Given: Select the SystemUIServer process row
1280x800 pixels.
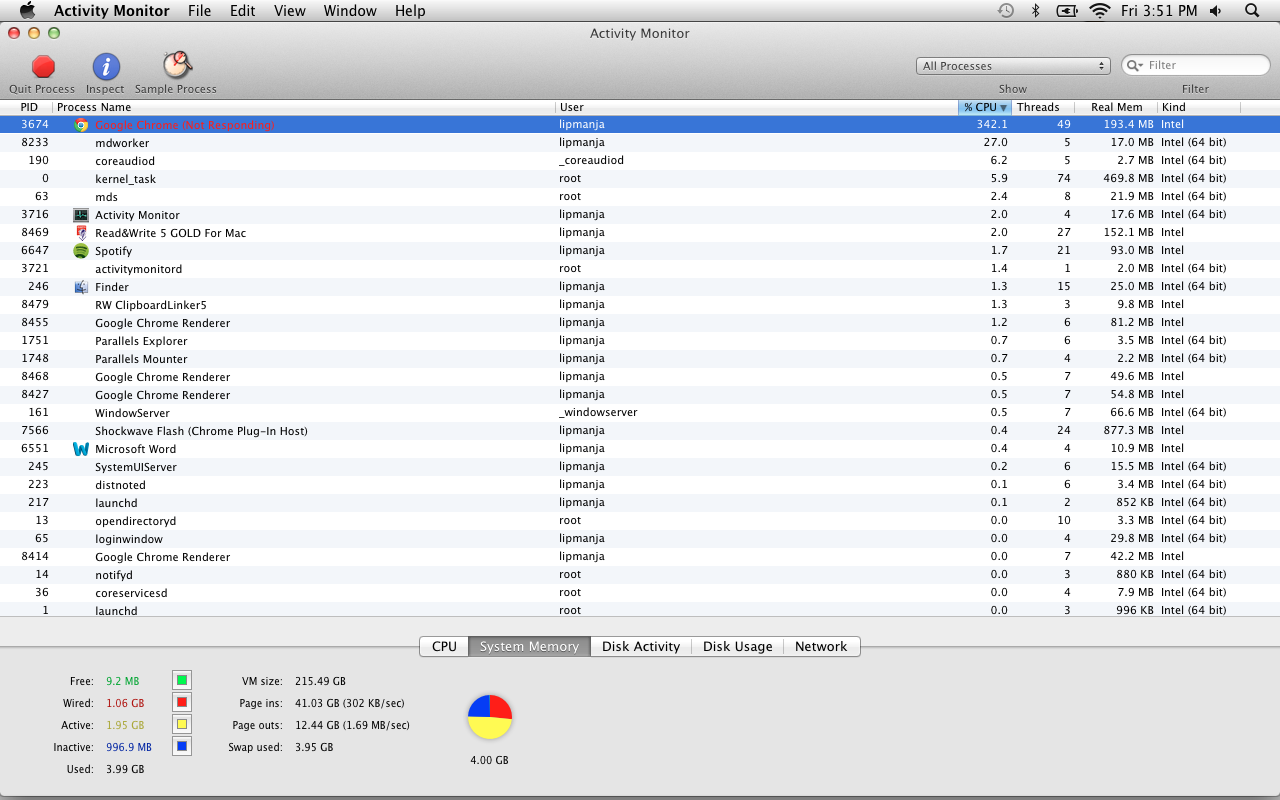Looking at the screenshot, I should coord(640,467).
